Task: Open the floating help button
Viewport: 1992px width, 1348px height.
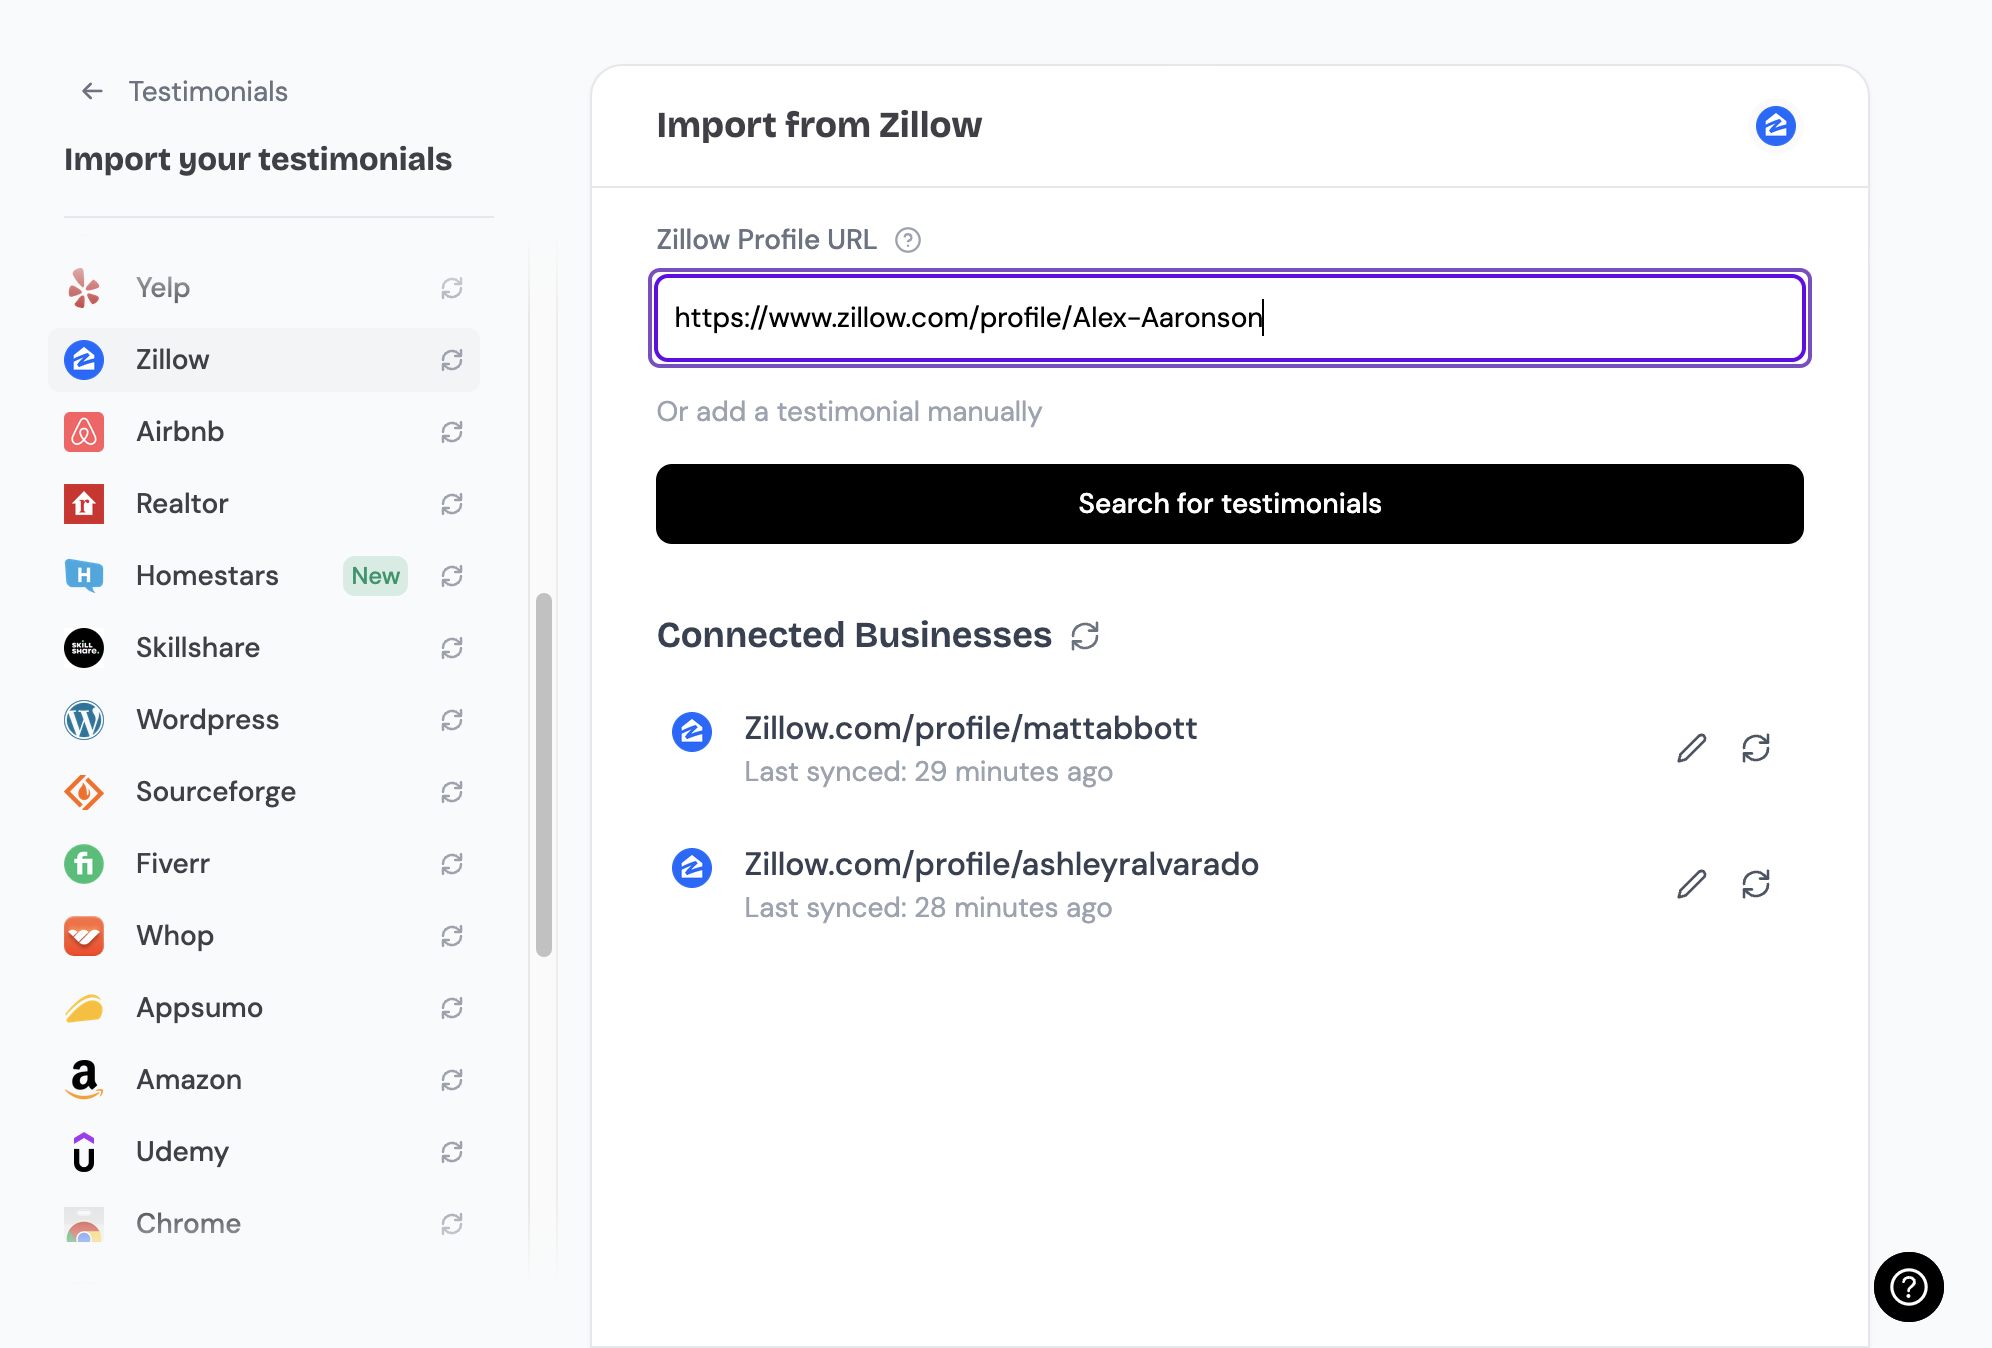Action: pos(1909,1287)
